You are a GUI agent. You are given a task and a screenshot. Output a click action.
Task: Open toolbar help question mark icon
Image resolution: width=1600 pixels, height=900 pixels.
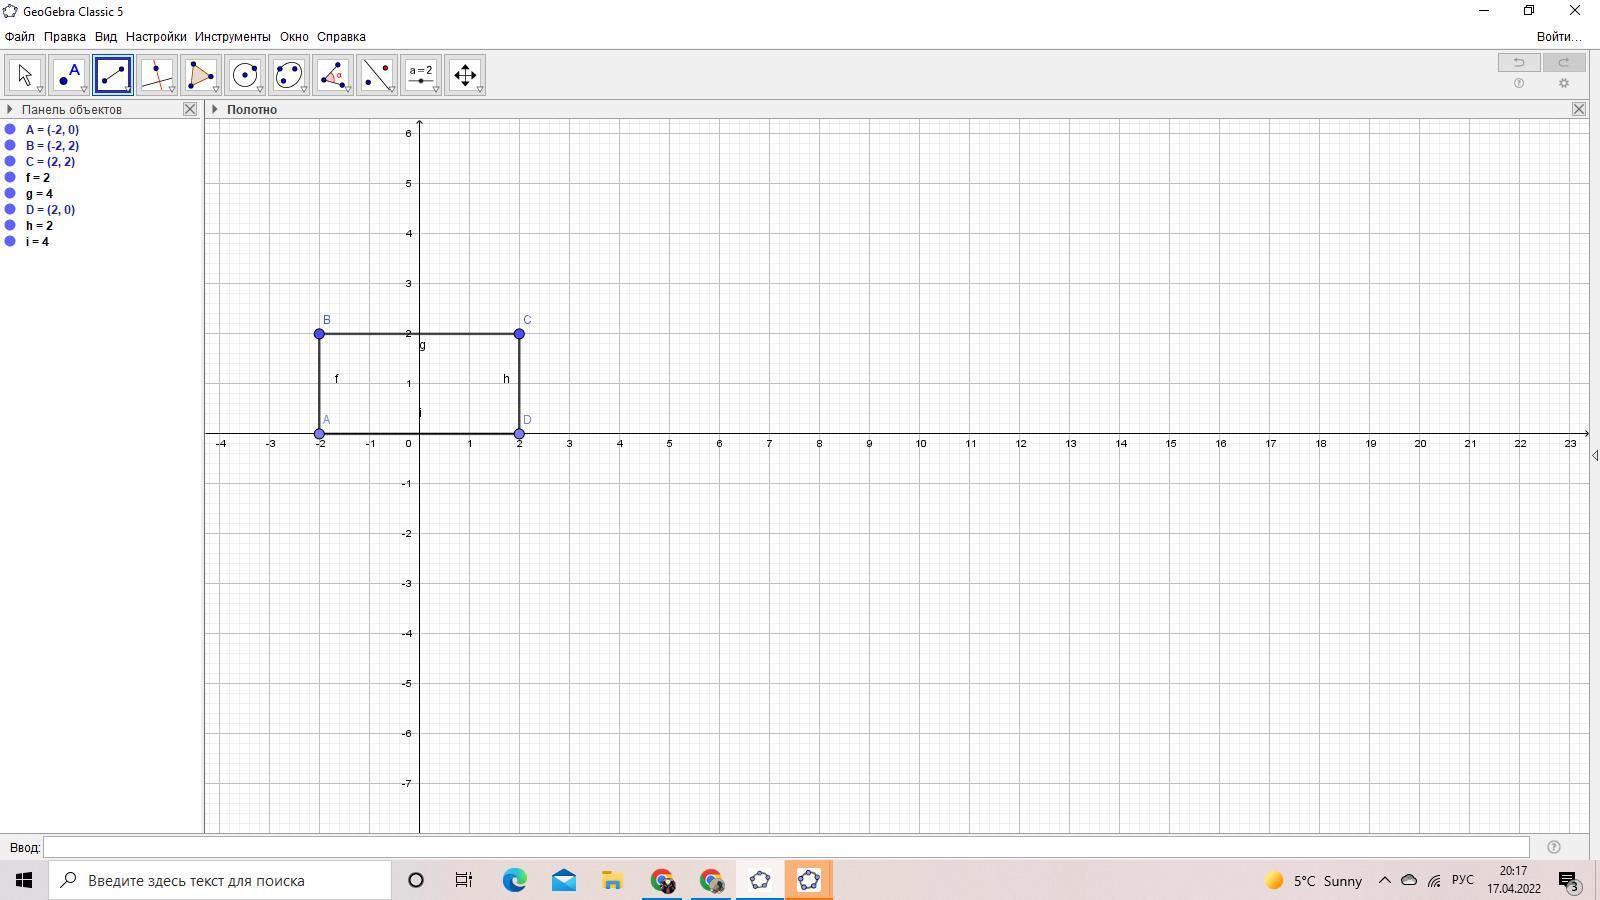pyautogui.click(x=1519, y=83)
